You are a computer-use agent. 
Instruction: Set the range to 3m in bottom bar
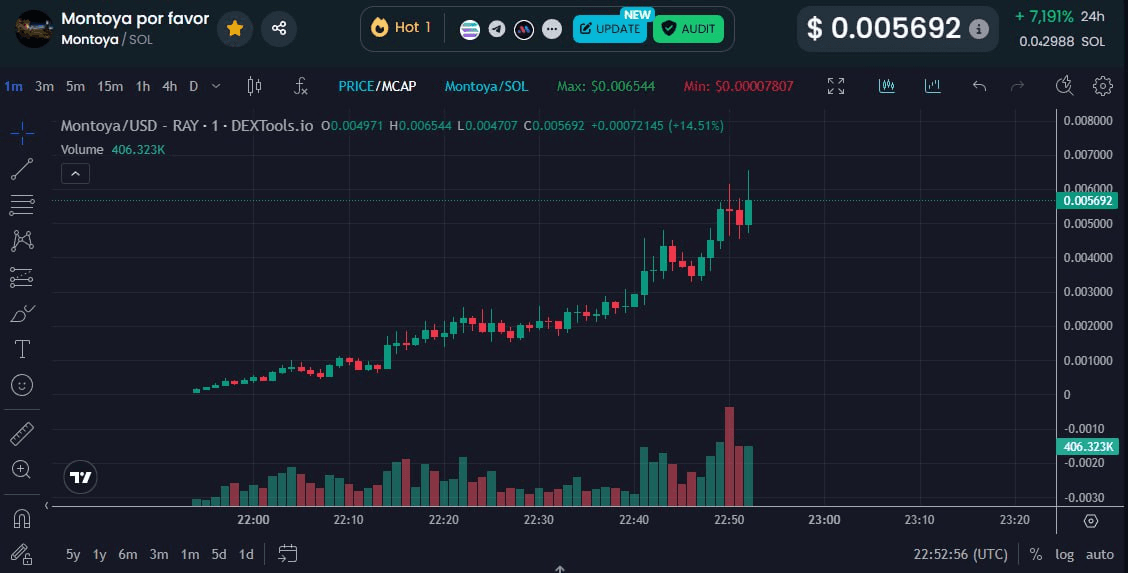(x=158, y=554)
